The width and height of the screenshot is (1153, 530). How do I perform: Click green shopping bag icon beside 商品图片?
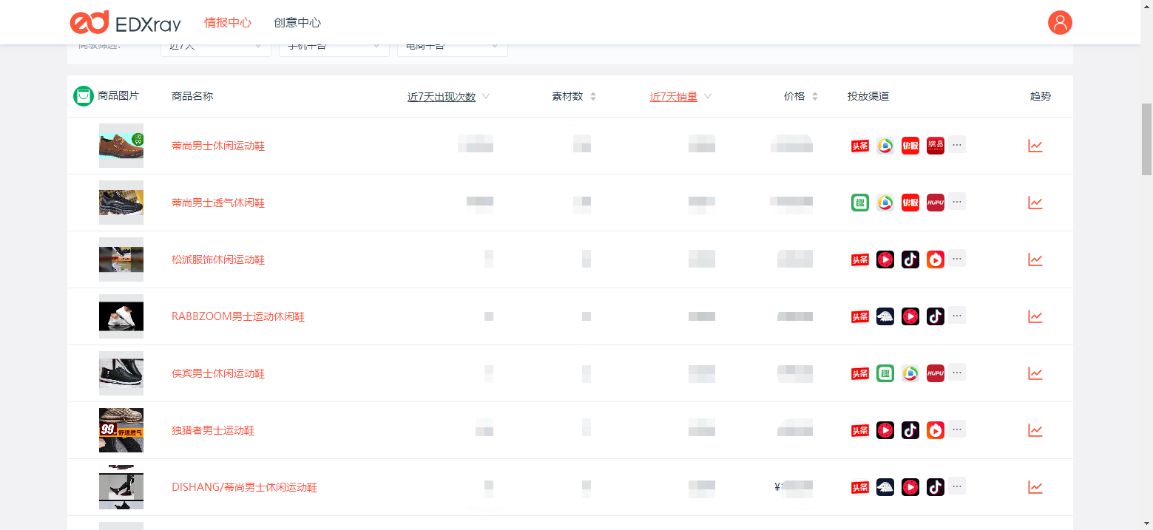click(x=84, y=96)
